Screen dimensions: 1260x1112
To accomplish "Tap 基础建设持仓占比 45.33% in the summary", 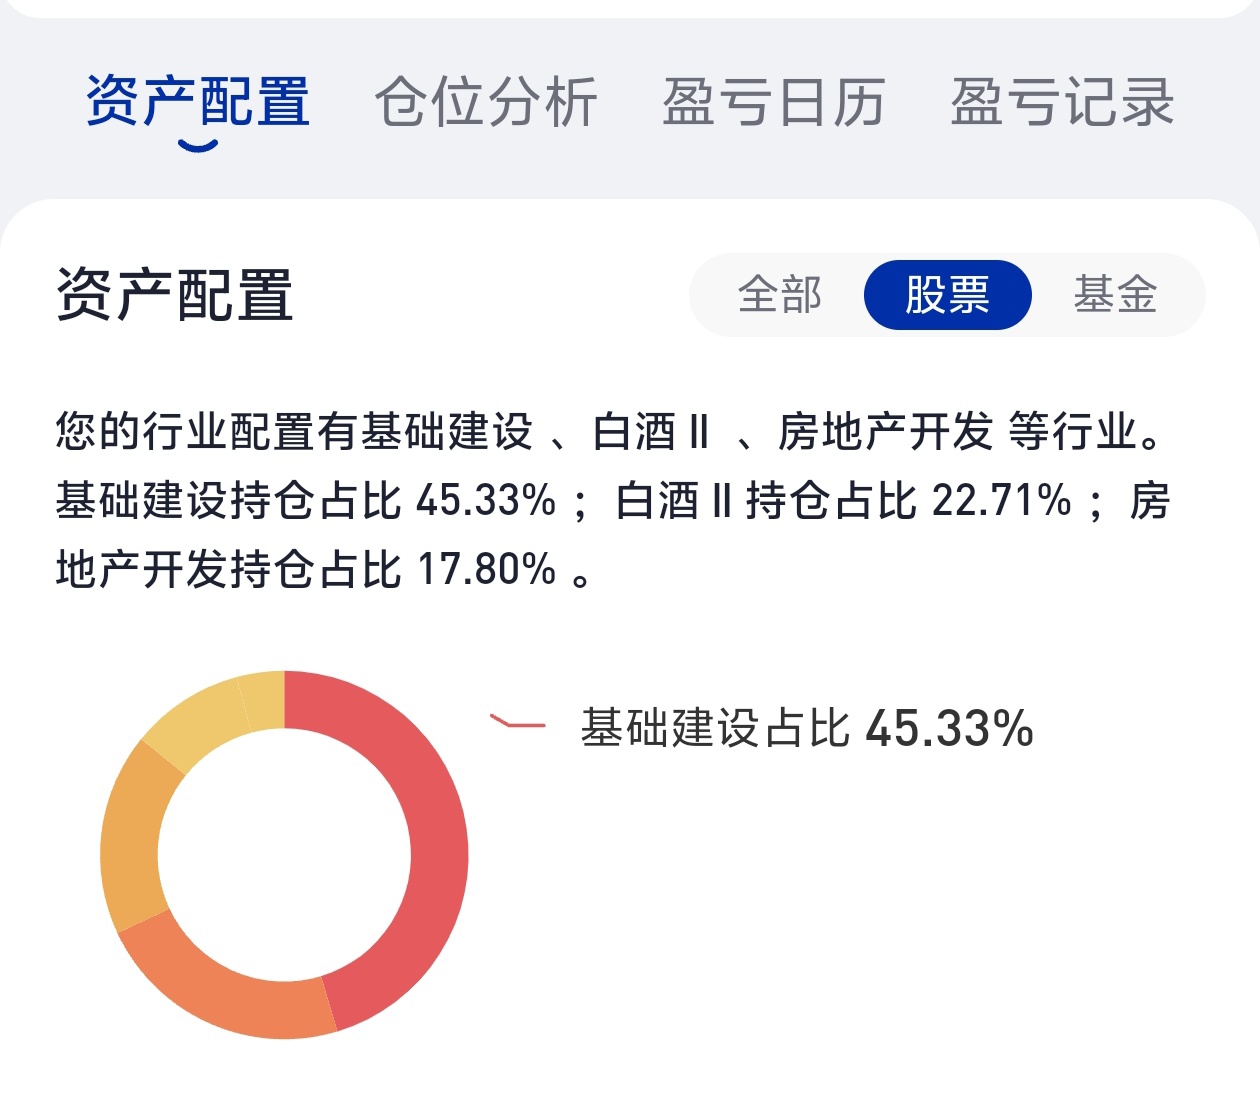I will point(305,500).
